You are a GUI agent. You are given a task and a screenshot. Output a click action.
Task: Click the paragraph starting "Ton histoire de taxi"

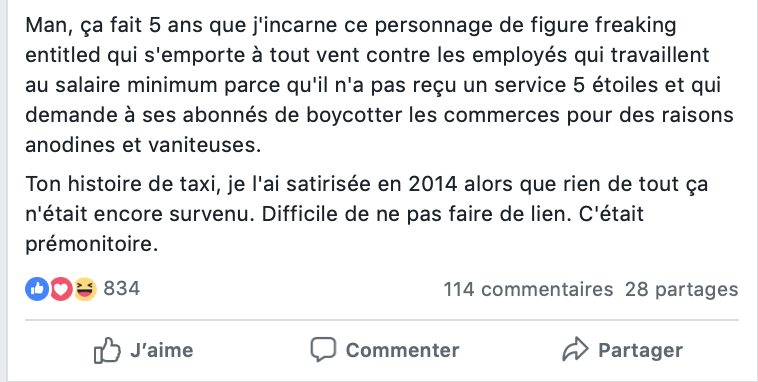click(366, 214)
